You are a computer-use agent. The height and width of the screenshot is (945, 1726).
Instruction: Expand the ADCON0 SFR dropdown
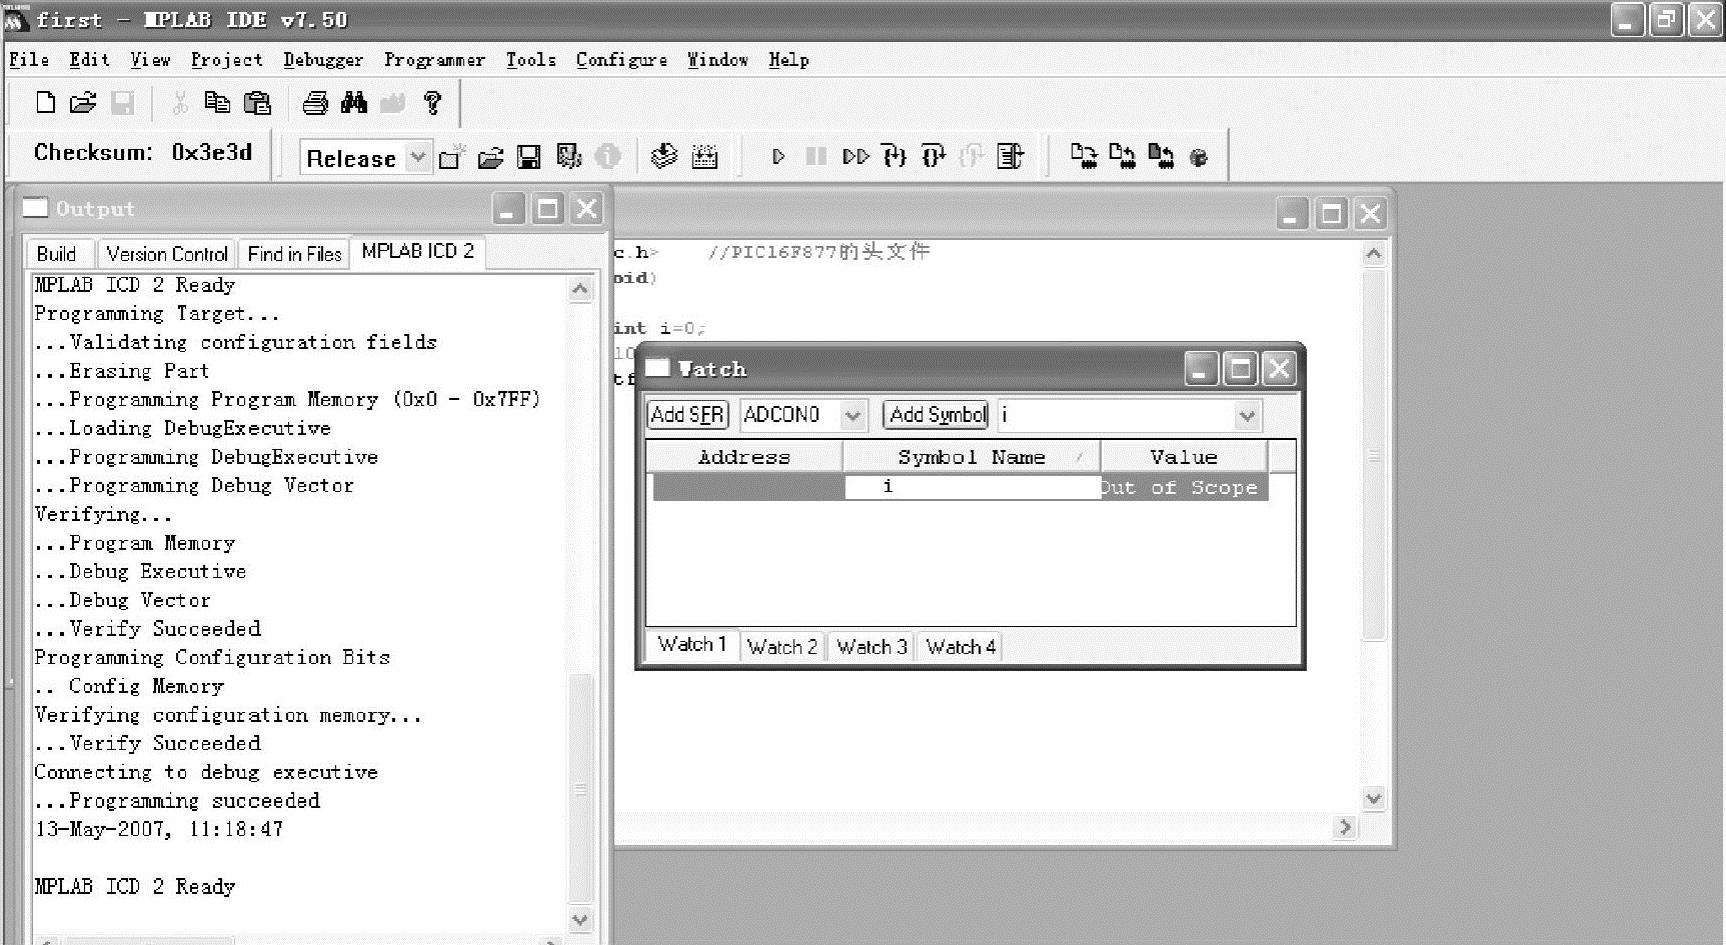[x=853, y=415]
